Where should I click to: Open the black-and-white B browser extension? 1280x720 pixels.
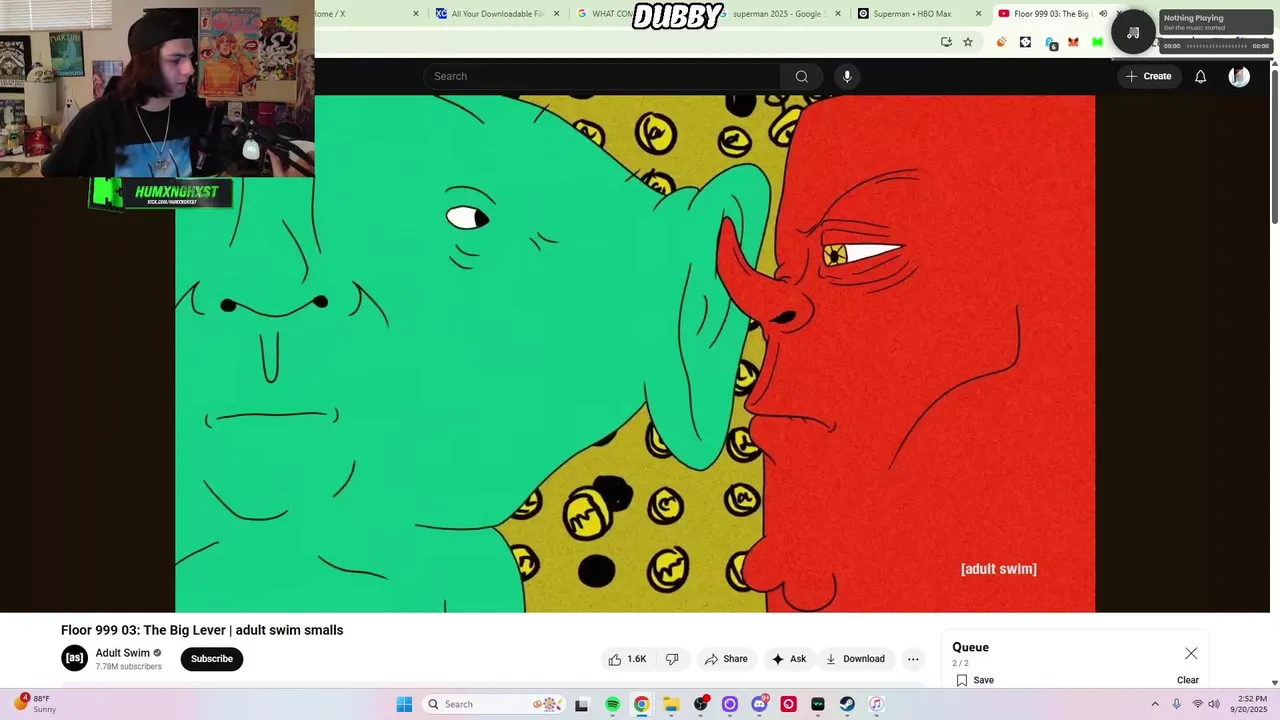tap(1025, 42)
